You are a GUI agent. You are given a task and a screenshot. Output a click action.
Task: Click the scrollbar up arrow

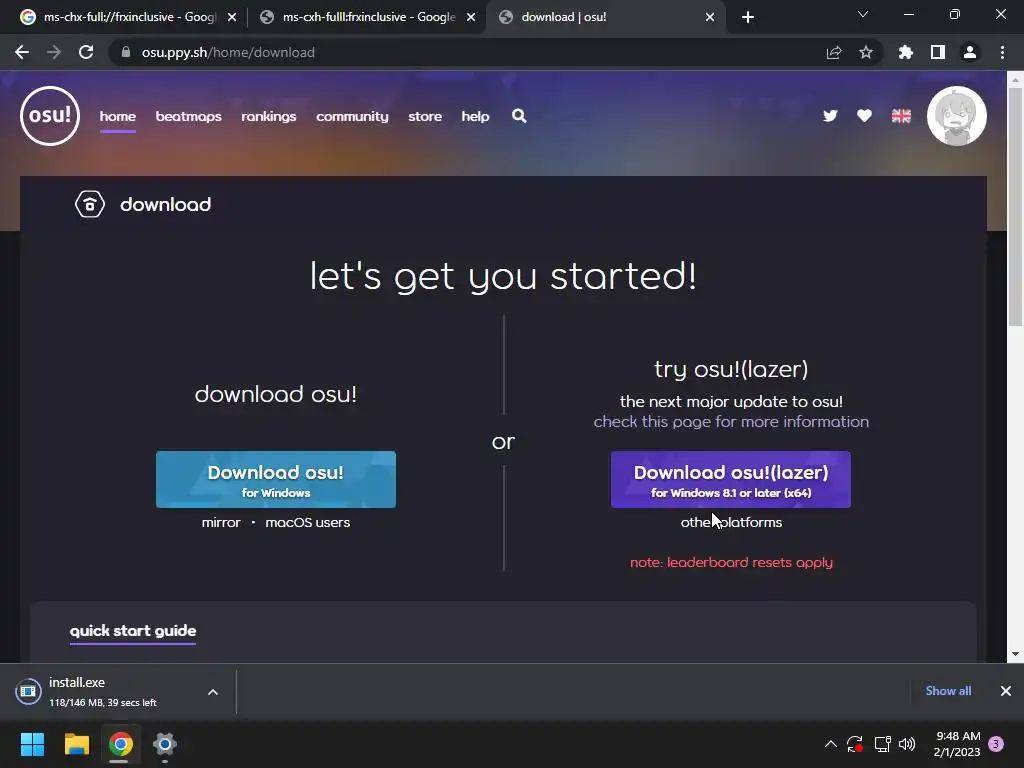(1015, 80)
